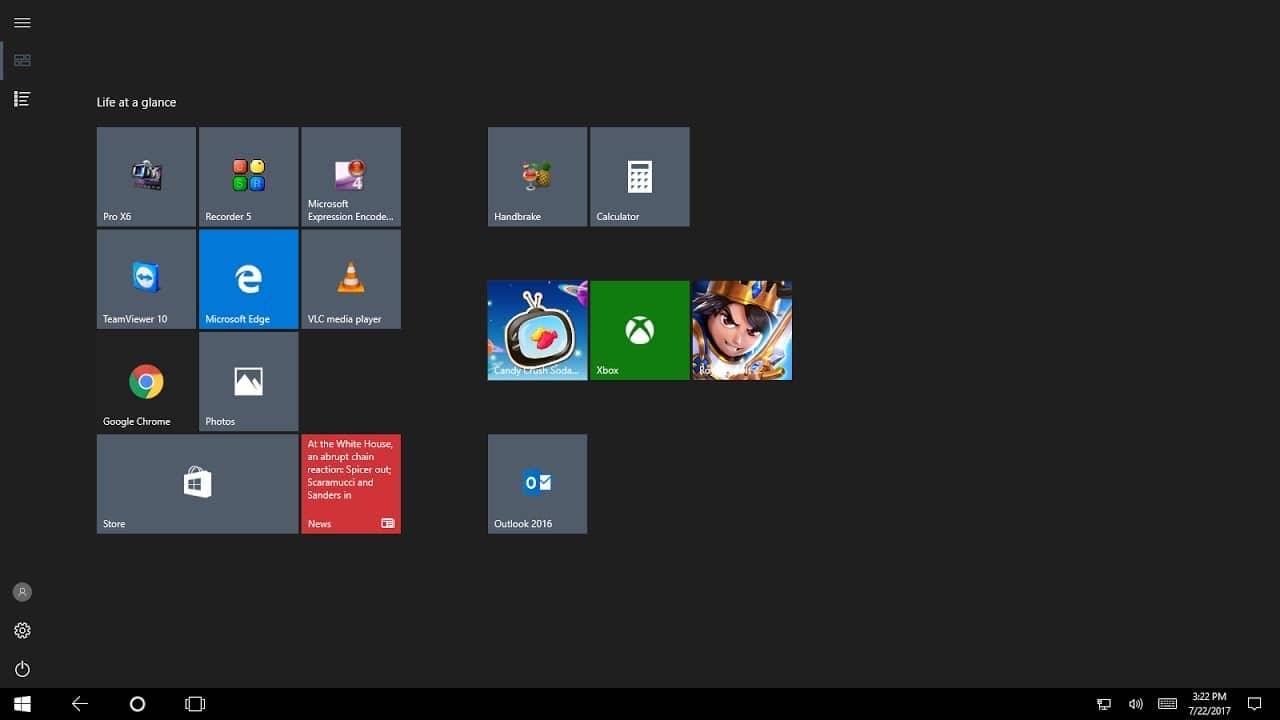
Task: Open the Outlook 2016 tile
Action: [537, 484]
